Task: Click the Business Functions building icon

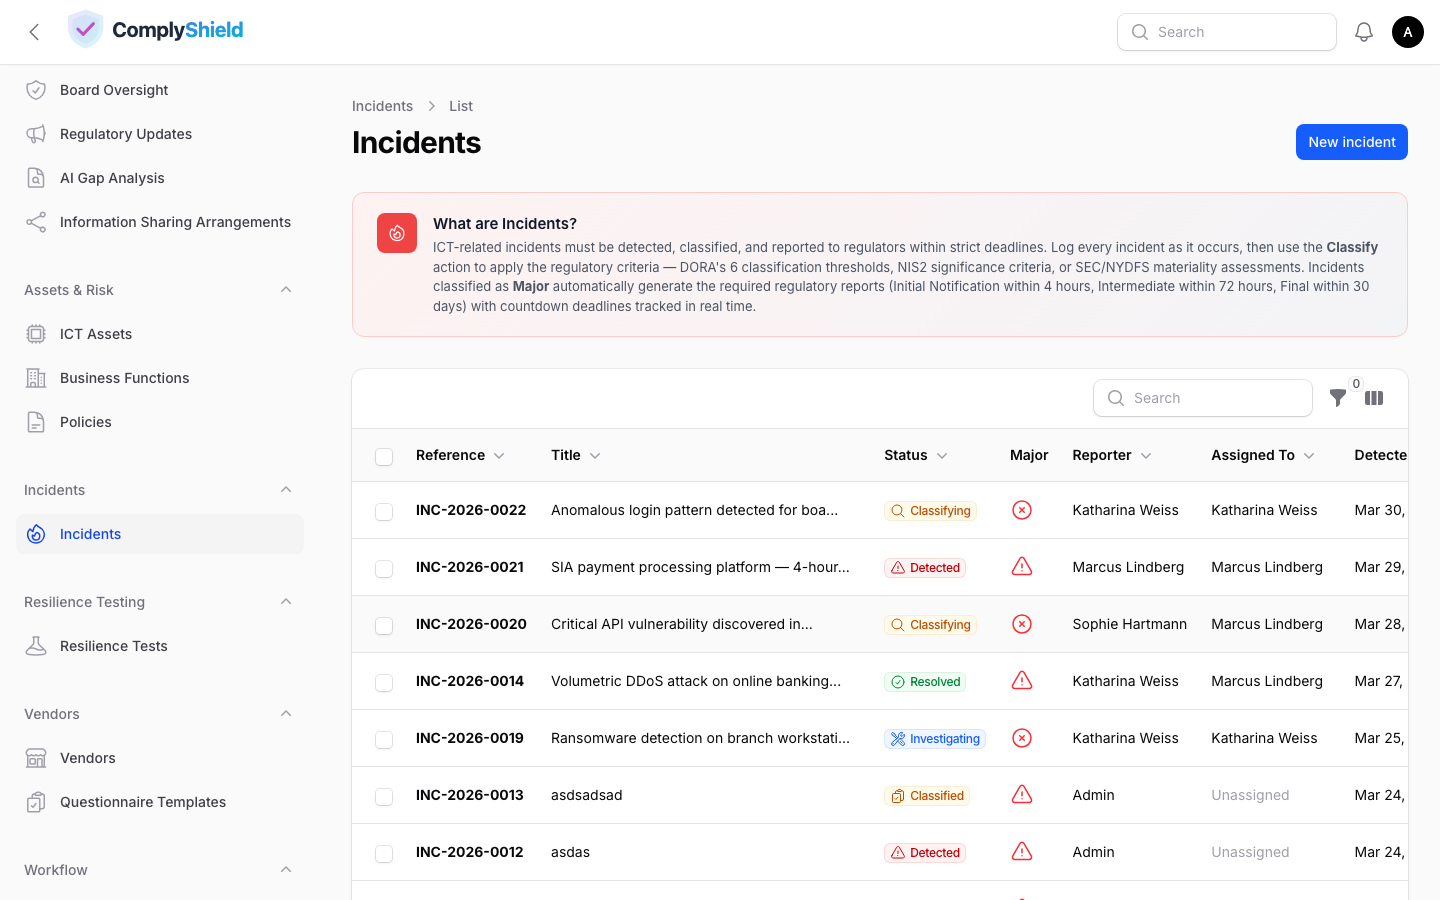Action: 36,378
